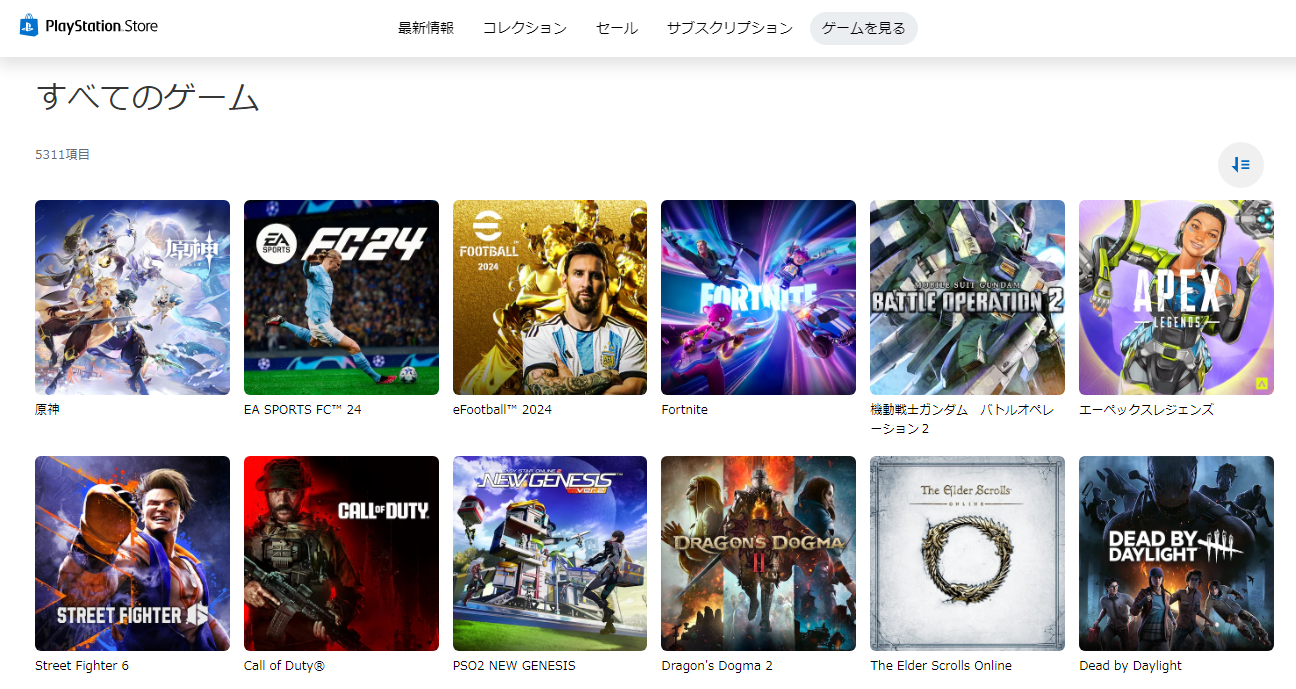The image size is (1296, 689).
Task: Click the Call of Duty® title text
Action: click(x=285, y=666)
